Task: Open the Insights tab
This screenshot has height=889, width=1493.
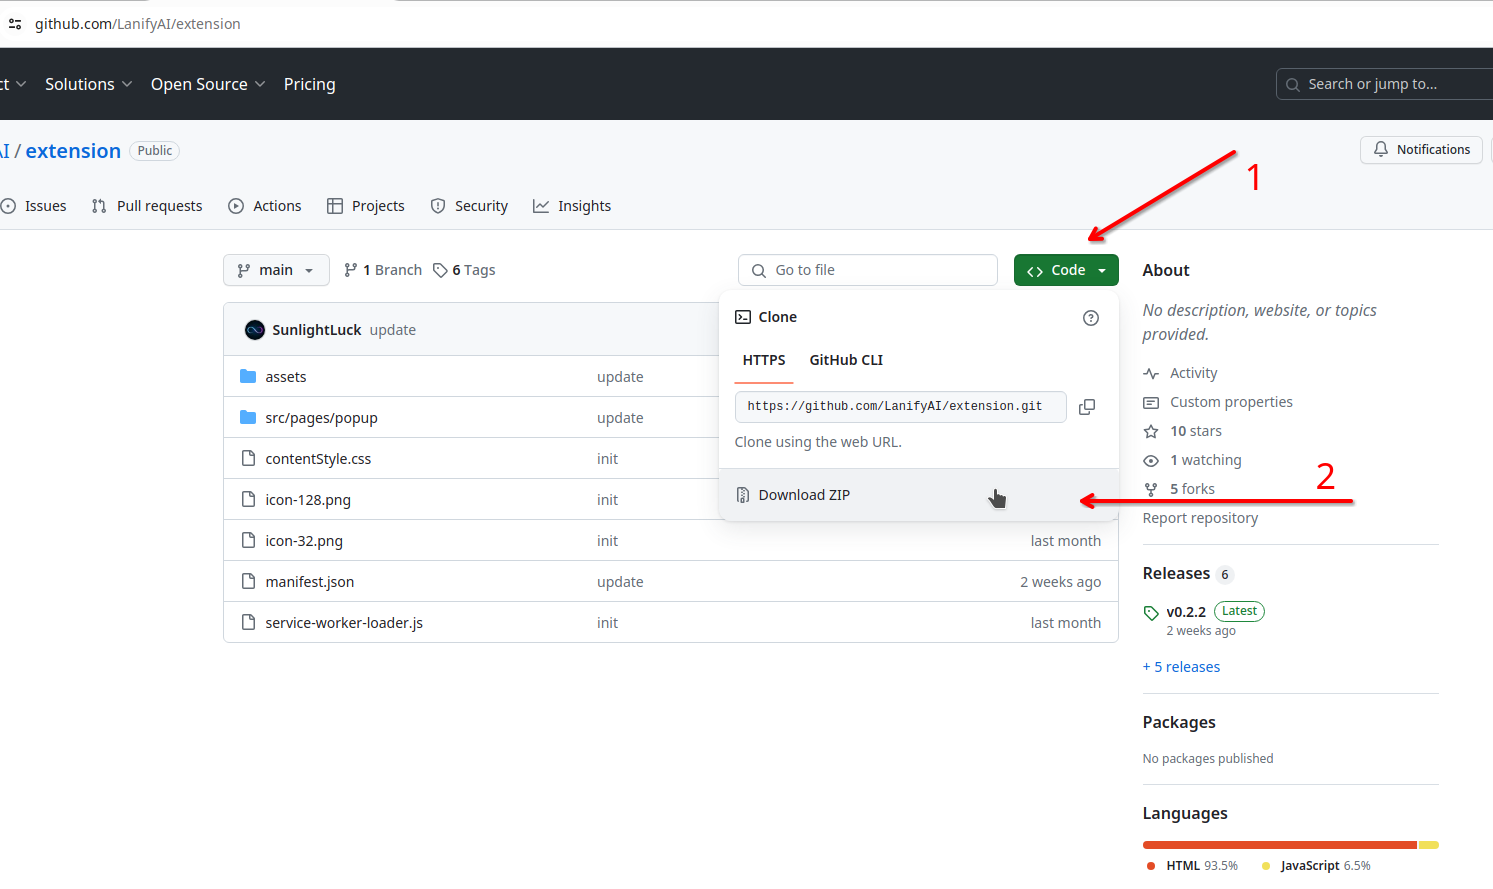Action: tap(572, 206)
